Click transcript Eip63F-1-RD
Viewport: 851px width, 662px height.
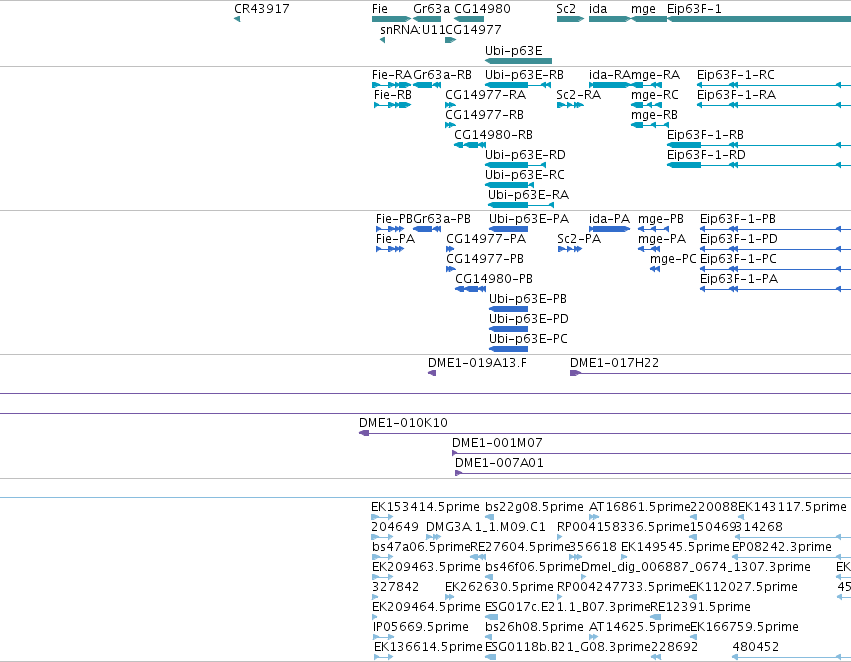pos(706,155)
